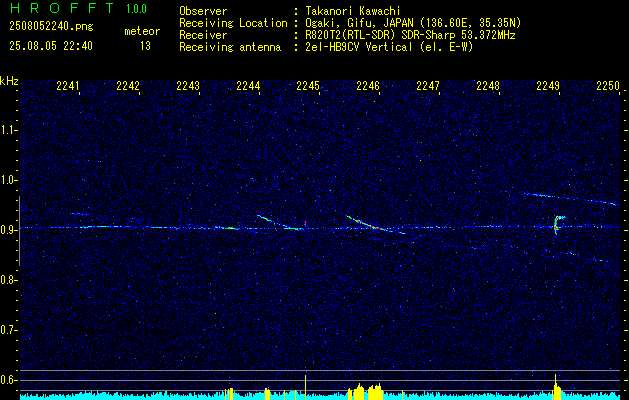Click the 2246 time axis marker

(x=368, y=86)
